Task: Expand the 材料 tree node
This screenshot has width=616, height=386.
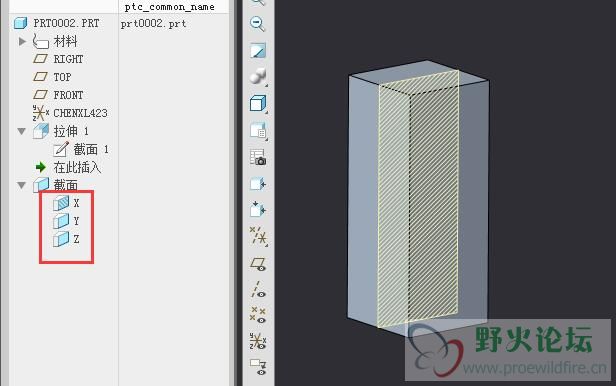Action: (x=22, y=41)
